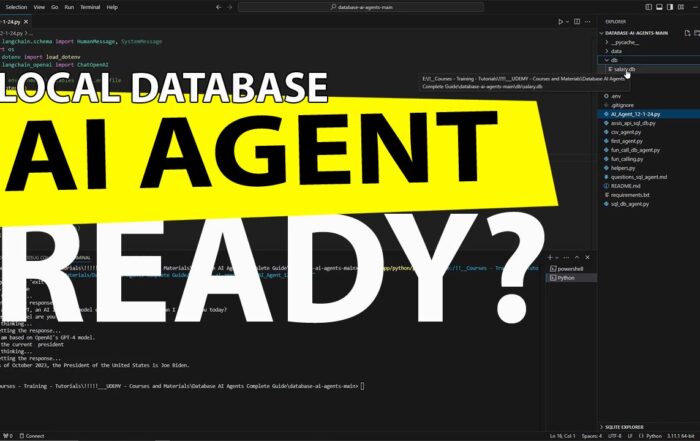Viewport: 700px width, 441px height.
Task: Split the editor to the right
Action: (577, 21)
